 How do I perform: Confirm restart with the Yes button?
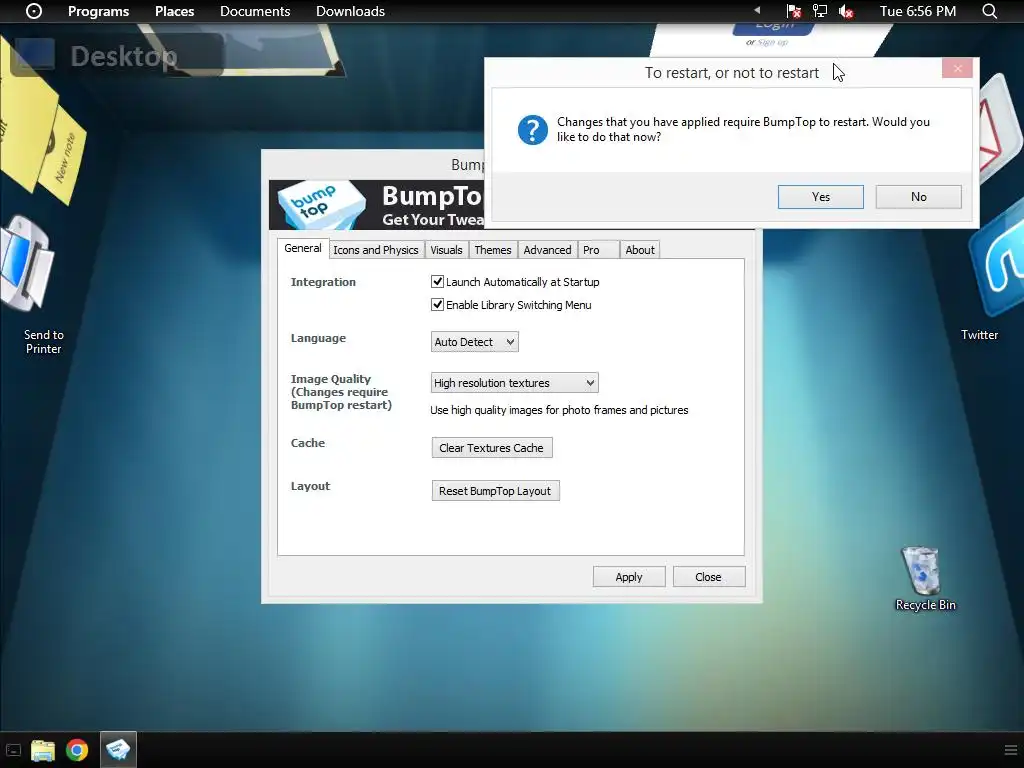820,197
